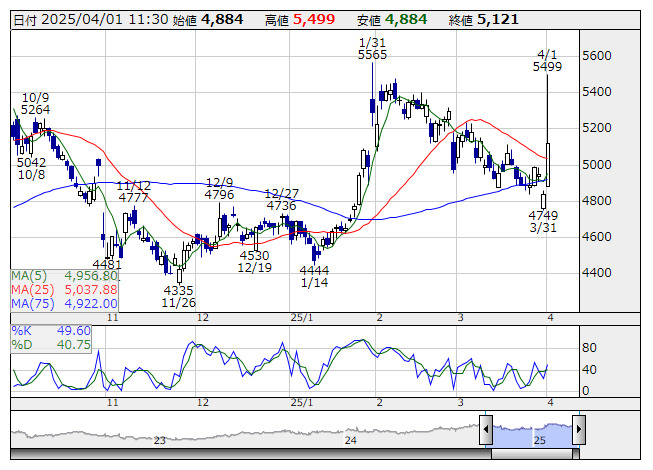Click the 4481 low label
Viewport: 653px width, 470px height.
coord(107,265)
